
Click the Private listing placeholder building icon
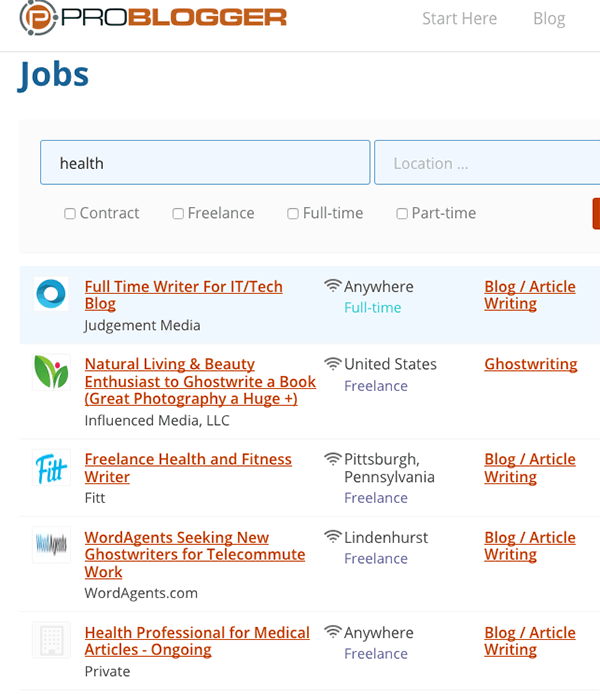51,640
